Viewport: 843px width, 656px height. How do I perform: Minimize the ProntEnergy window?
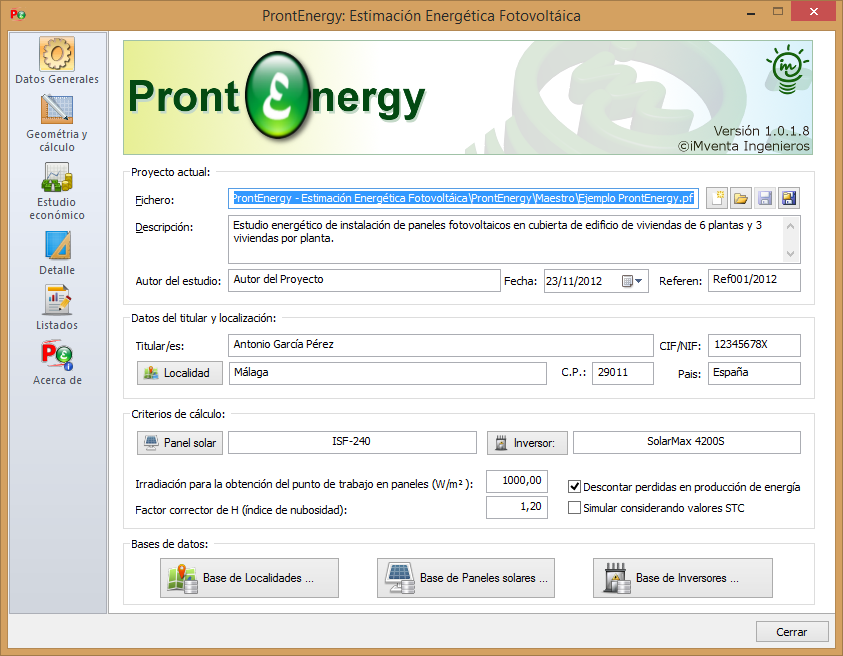(x=751, y=12)
